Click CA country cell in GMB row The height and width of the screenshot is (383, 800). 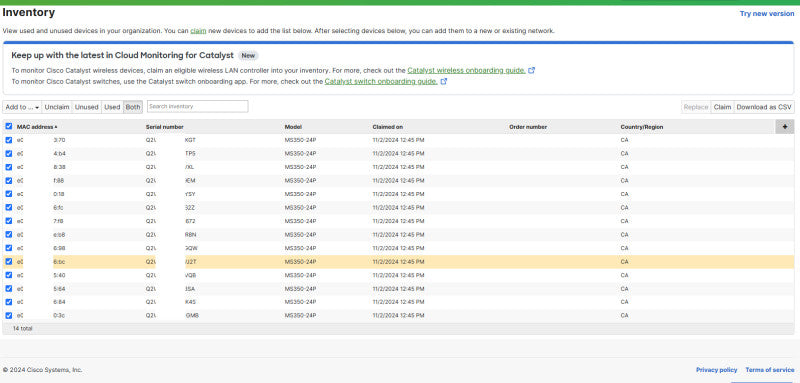pos(624,316)
